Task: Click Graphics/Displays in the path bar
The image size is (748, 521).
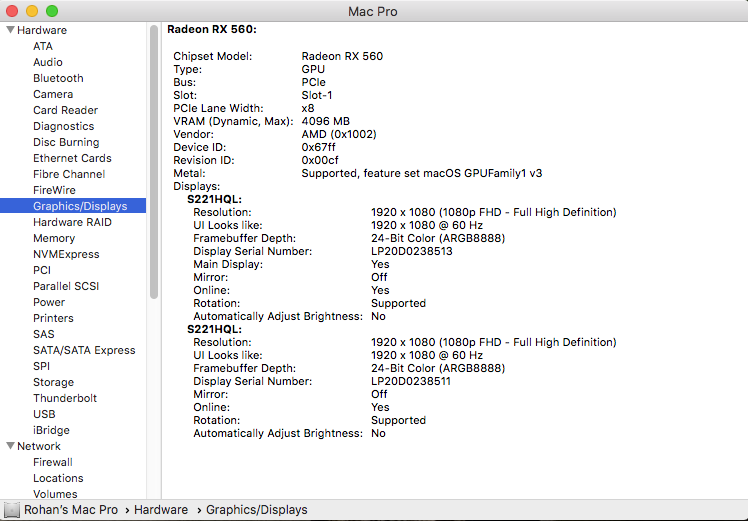Action: (x=257, y=510)
